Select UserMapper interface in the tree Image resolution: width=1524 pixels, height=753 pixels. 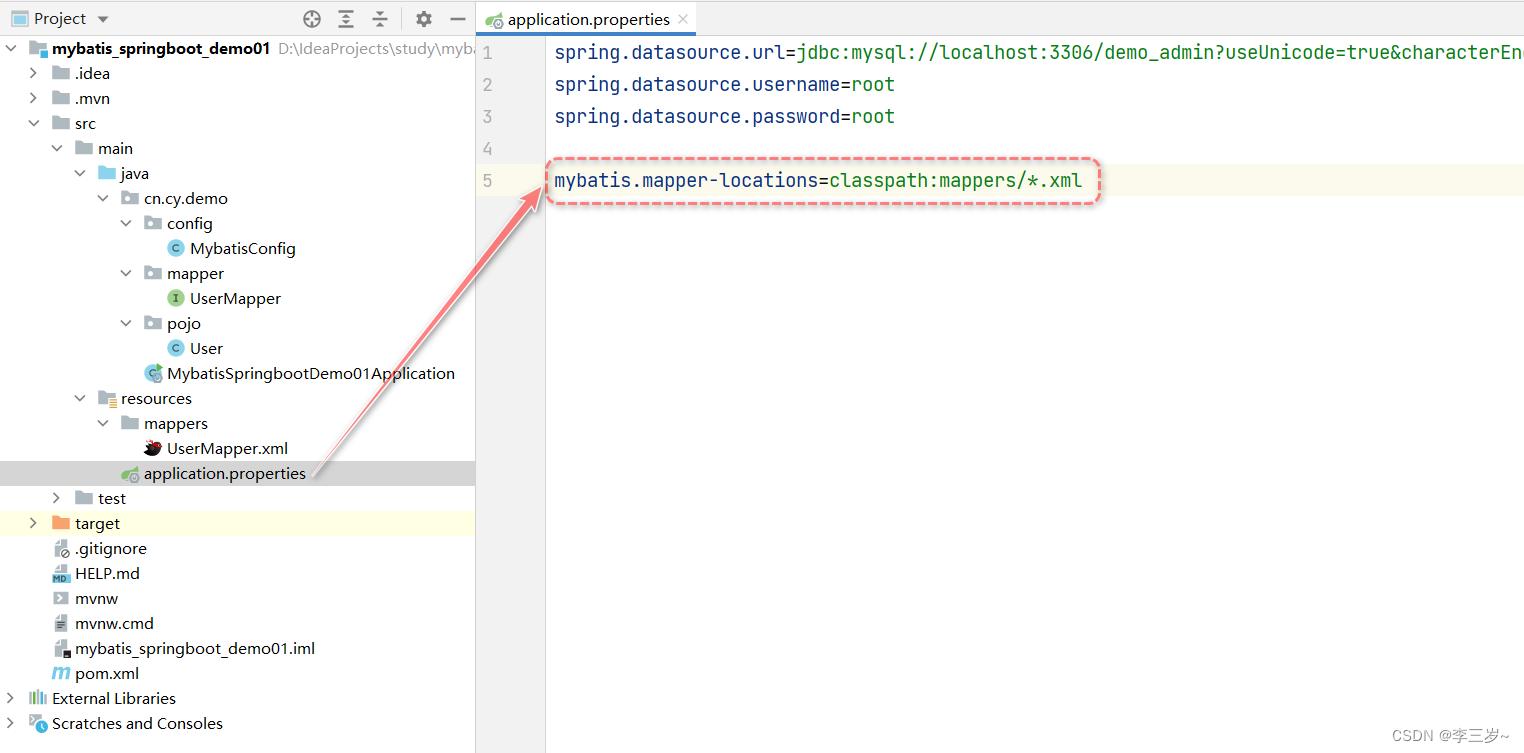point(235,298)
